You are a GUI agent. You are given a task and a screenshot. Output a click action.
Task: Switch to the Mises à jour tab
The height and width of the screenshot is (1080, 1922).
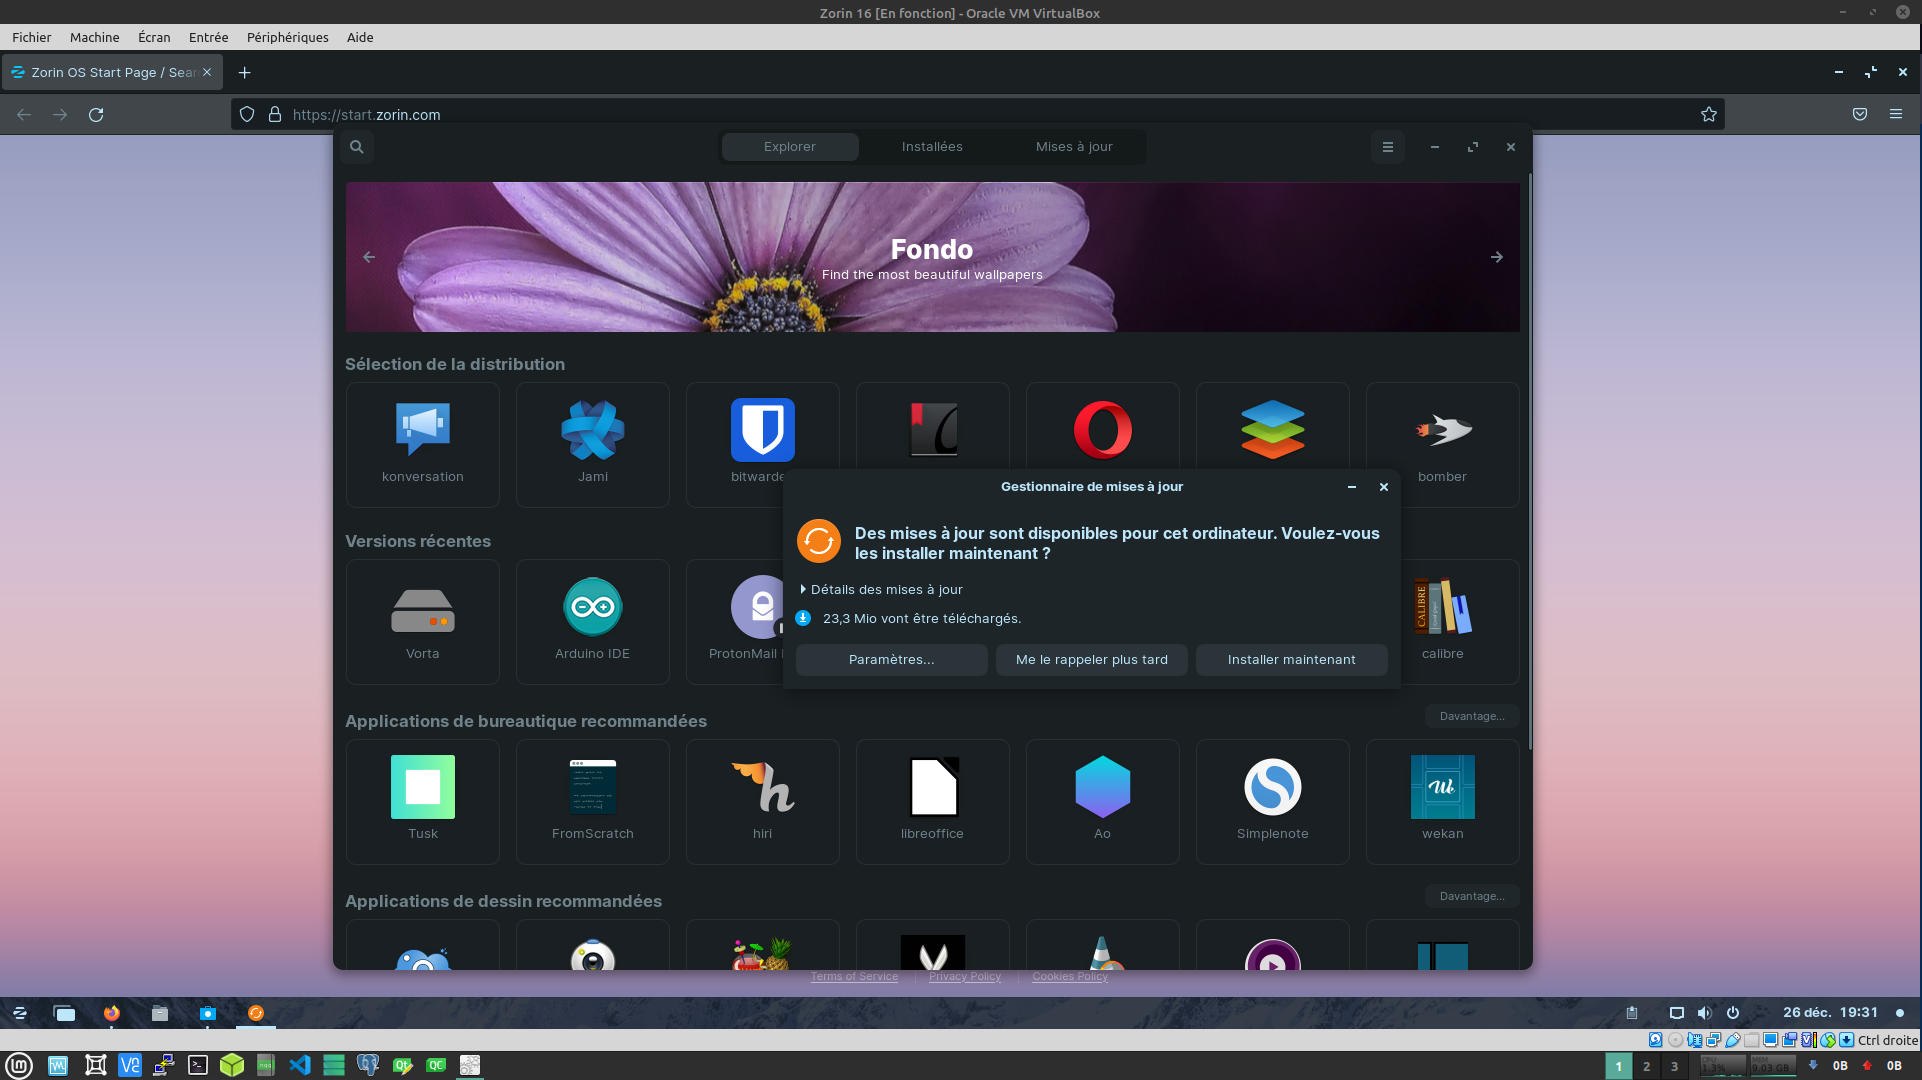(x=1074, y=147)
